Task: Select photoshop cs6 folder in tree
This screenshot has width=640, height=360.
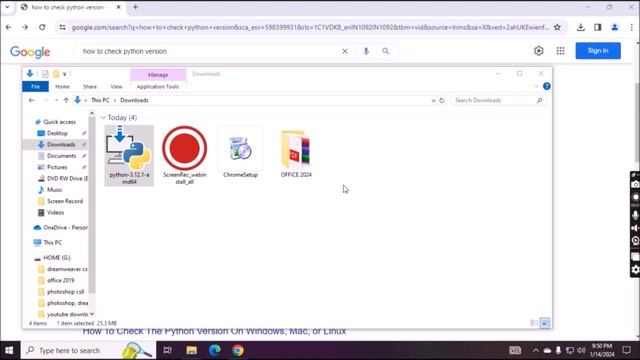Action: 65,292
